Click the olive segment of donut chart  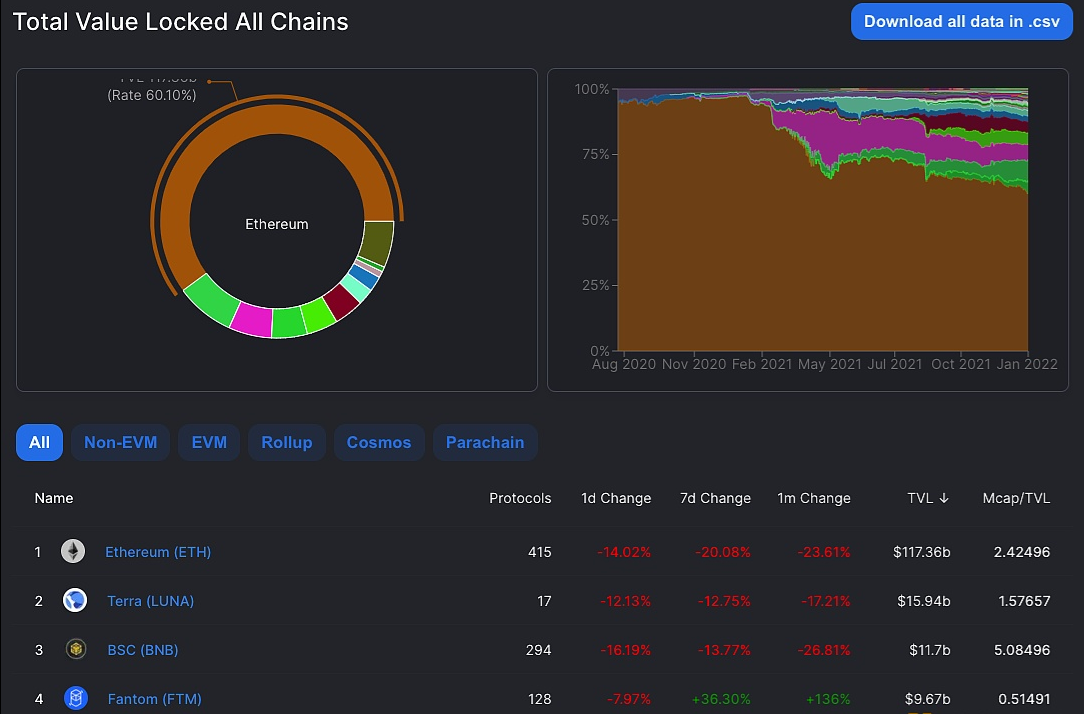pyautogui.click(x=376, y=242)
